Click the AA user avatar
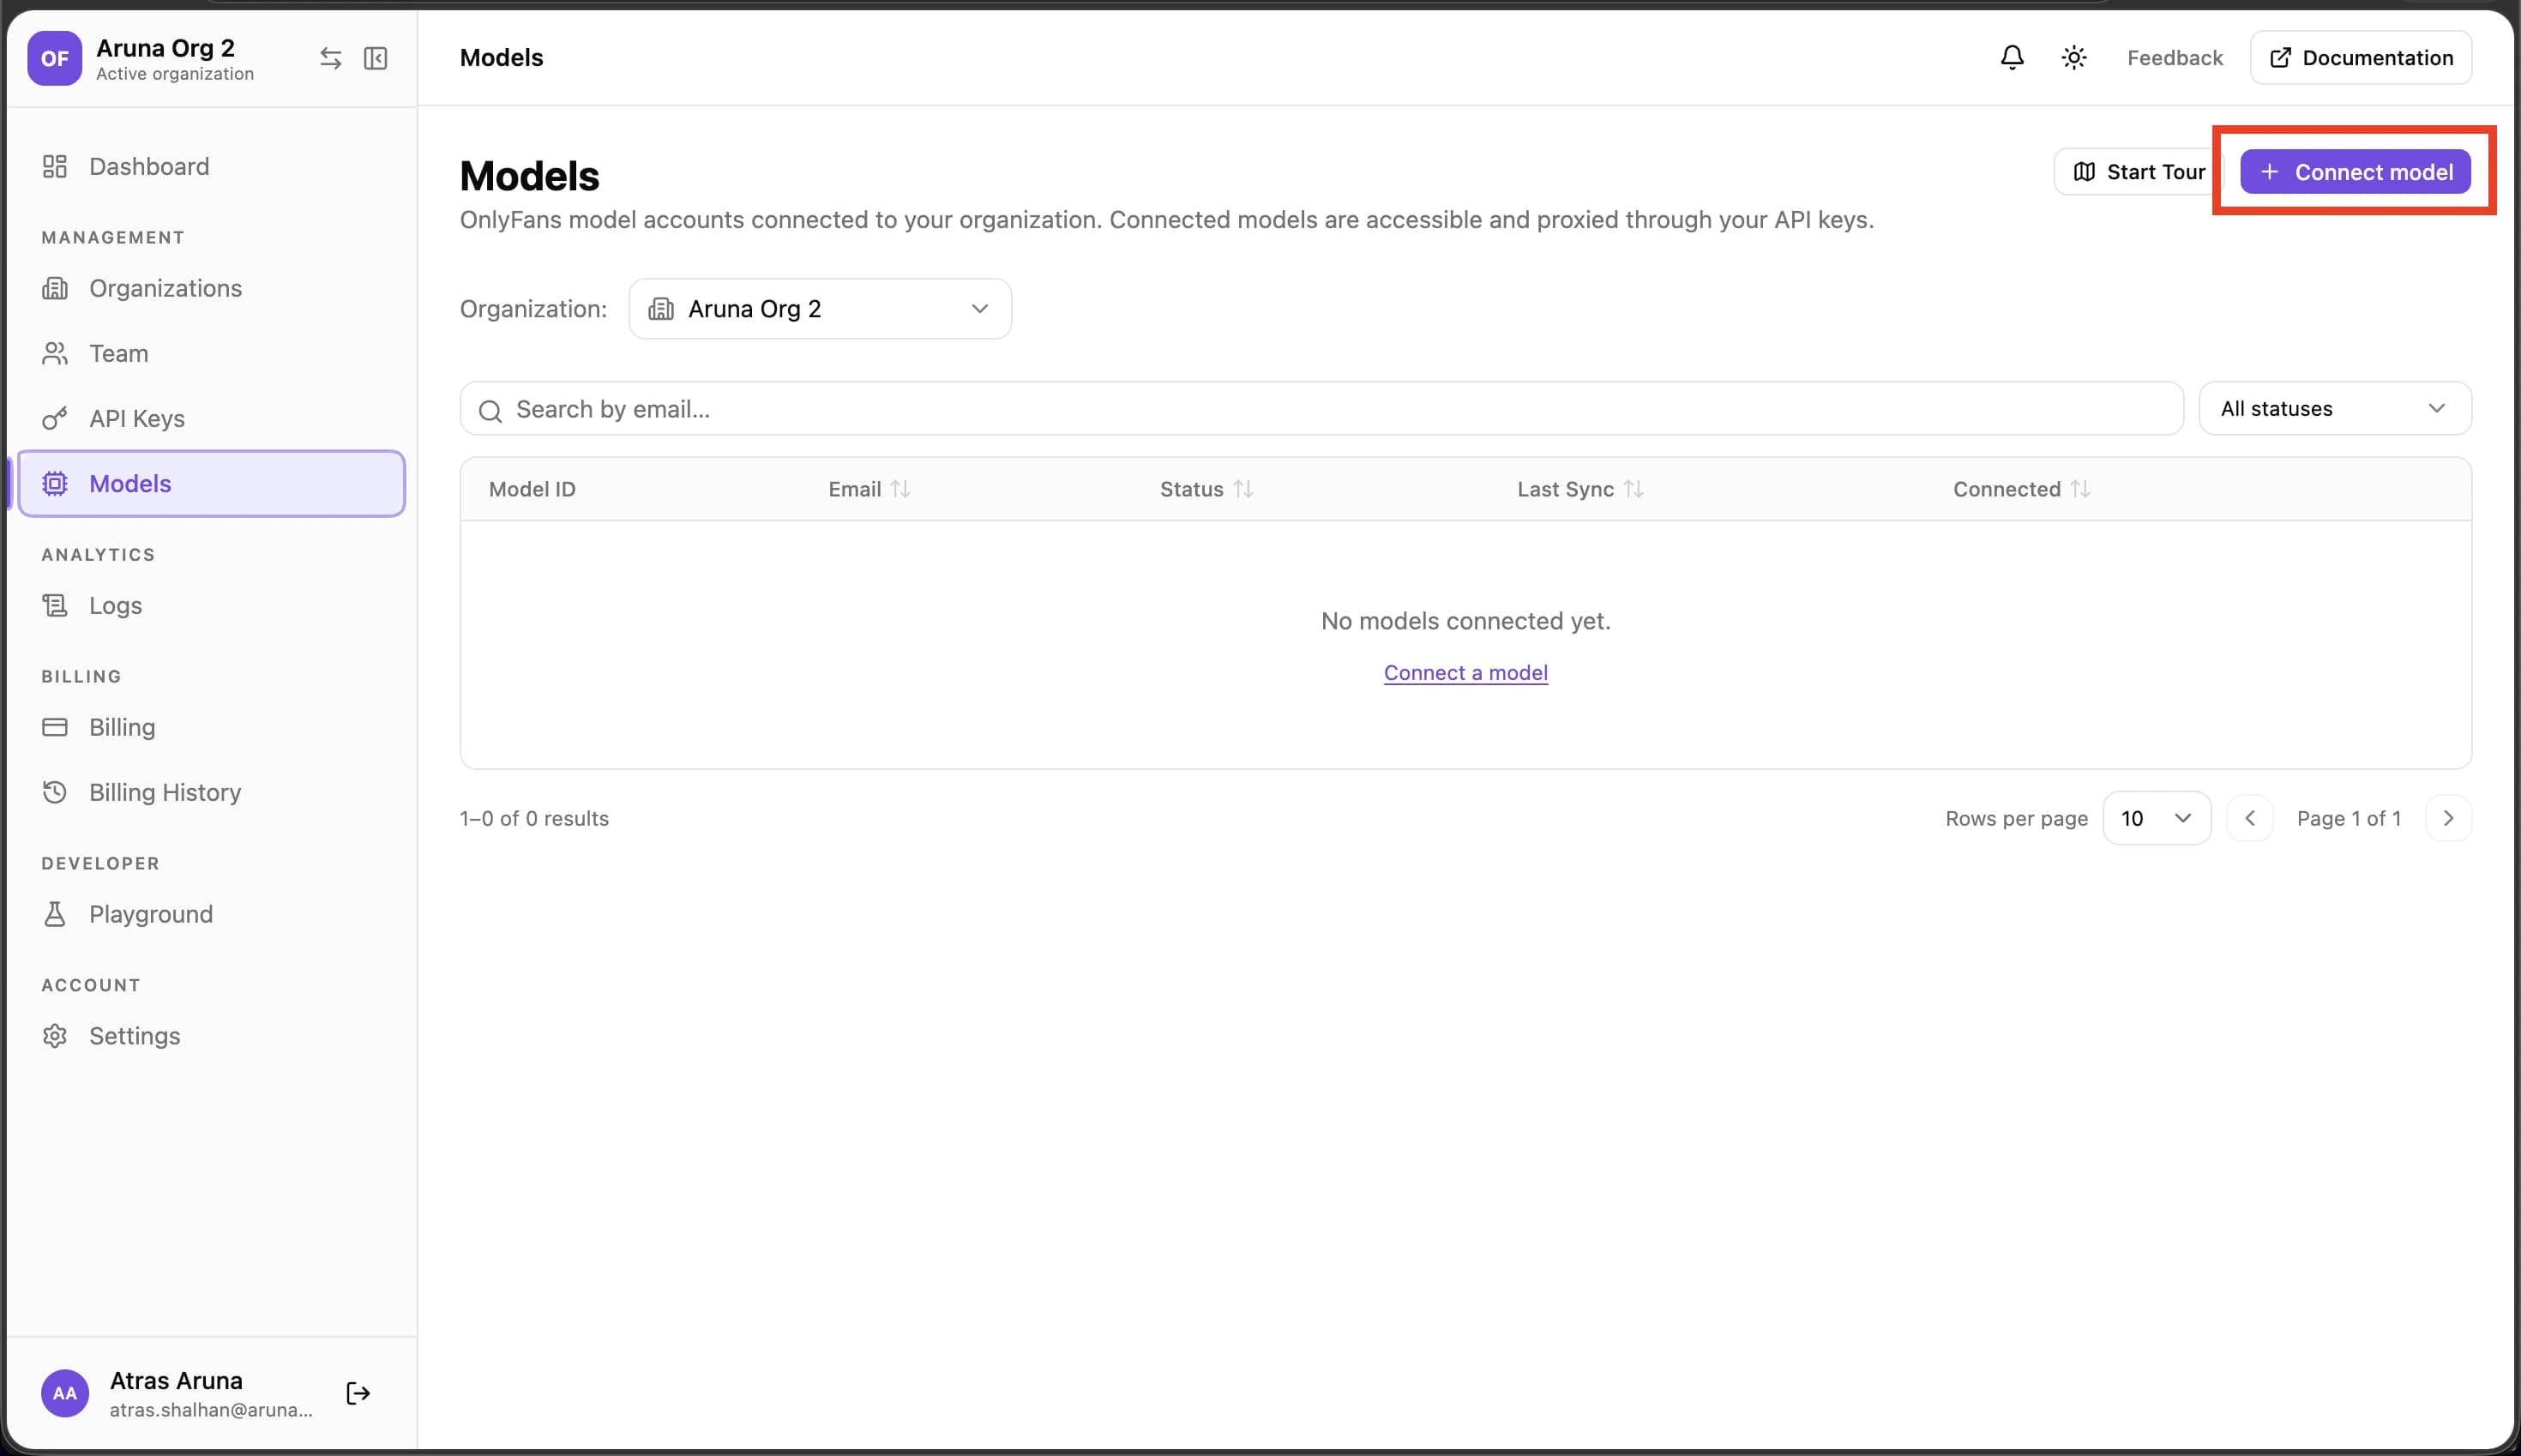2521x1456 pixels. pos(65,1393)
